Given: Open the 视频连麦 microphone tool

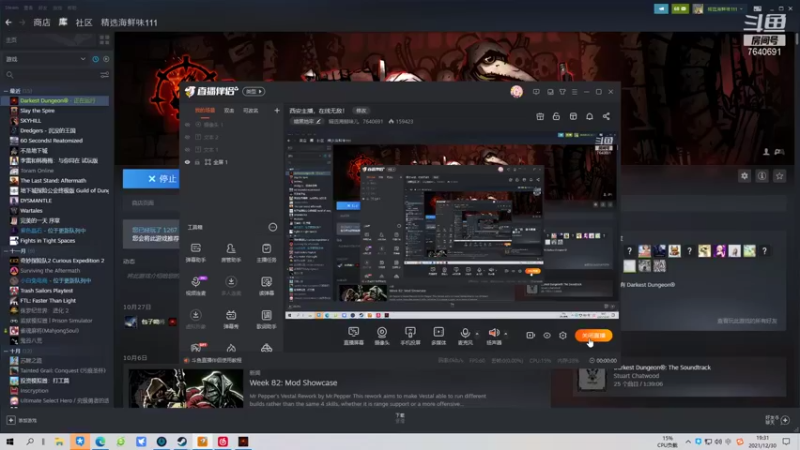Looking at the screenshot, I should (195, 286).
